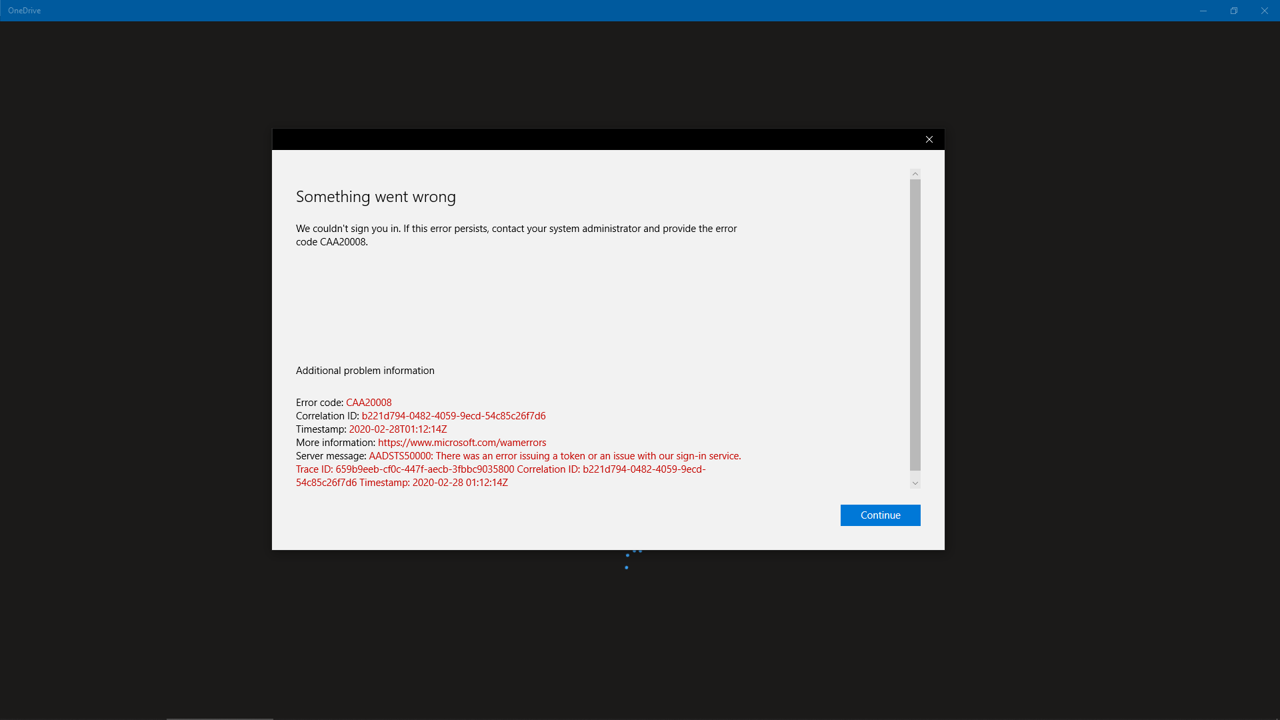
Task: Click the AADSTS50000 server message text
Action: (555, 456)
